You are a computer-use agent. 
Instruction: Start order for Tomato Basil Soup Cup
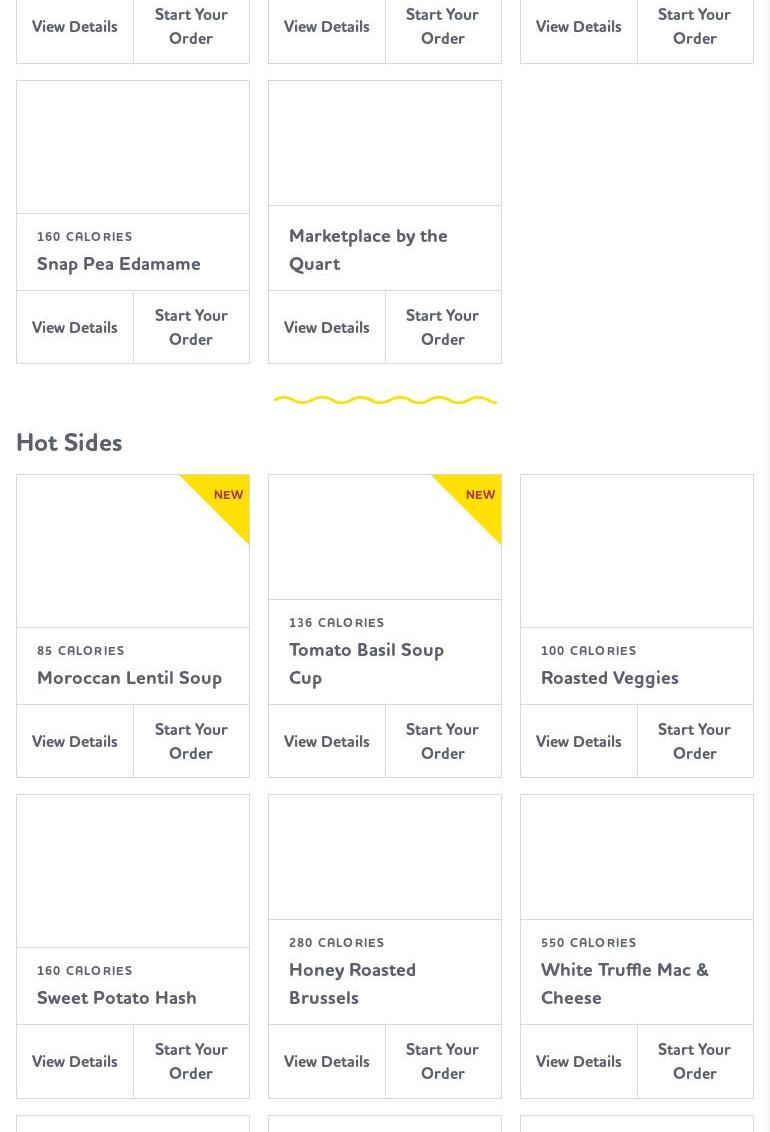click(x=443, y=741)
